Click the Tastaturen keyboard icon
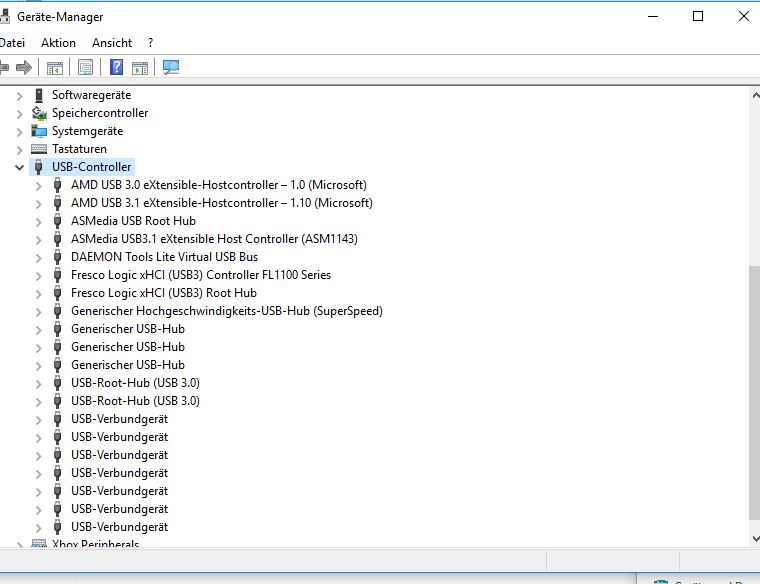 click(39, 149)
